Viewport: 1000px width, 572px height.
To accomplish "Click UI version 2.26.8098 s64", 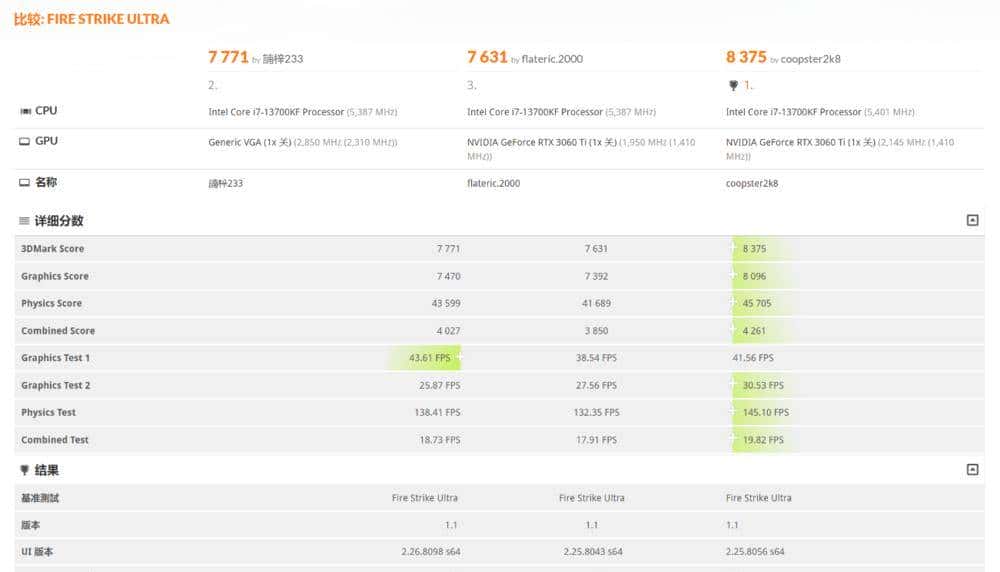I will pyautogui.click(x=430, y=552).
